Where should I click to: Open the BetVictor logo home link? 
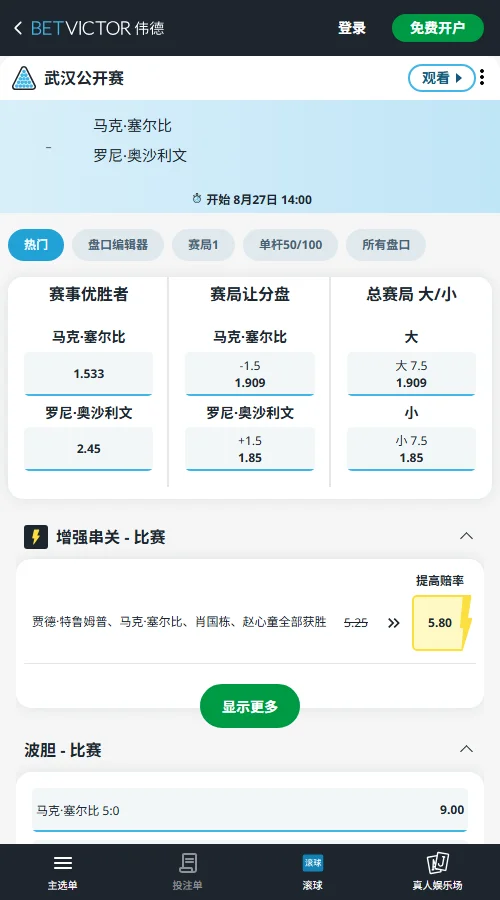click(98, 28)
